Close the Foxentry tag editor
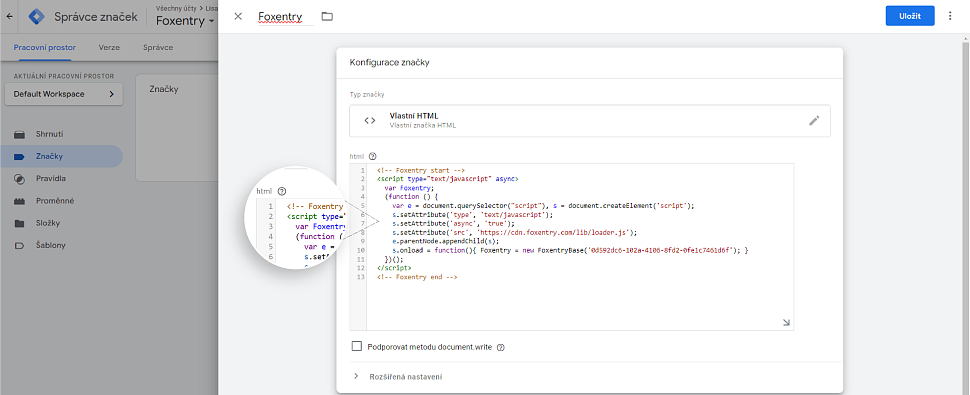Image resolution: width=970 pixels, height=395 pixels. click(x=238, y=16)
